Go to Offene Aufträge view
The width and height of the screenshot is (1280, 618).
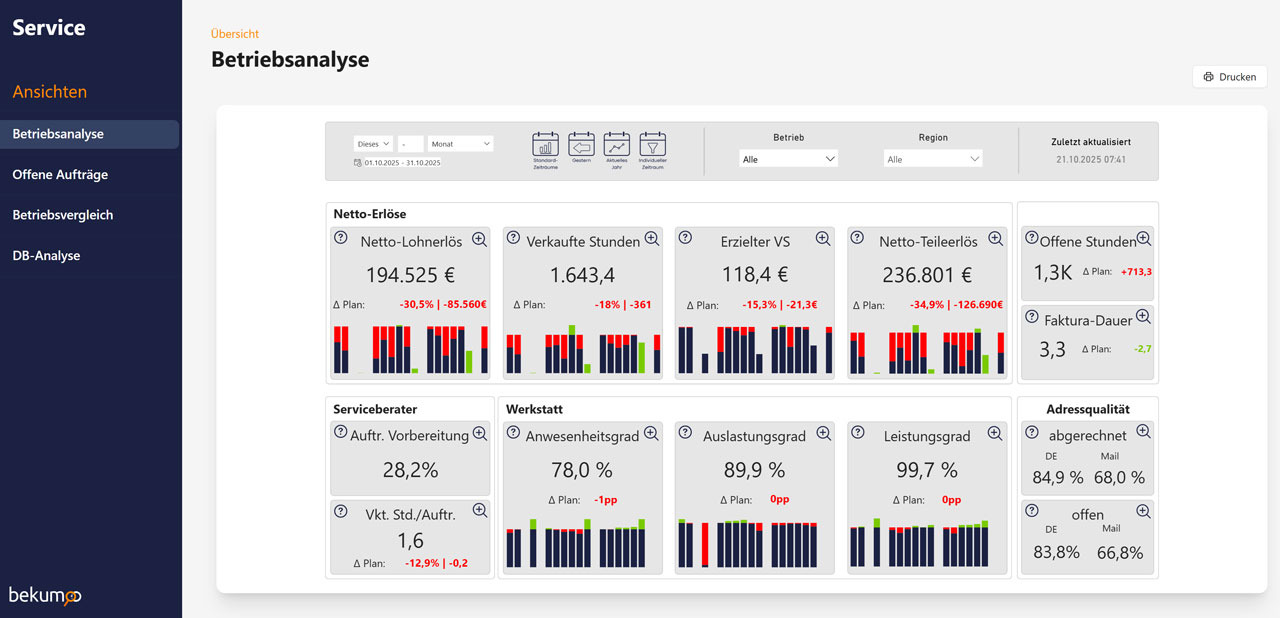coord(60,175)
